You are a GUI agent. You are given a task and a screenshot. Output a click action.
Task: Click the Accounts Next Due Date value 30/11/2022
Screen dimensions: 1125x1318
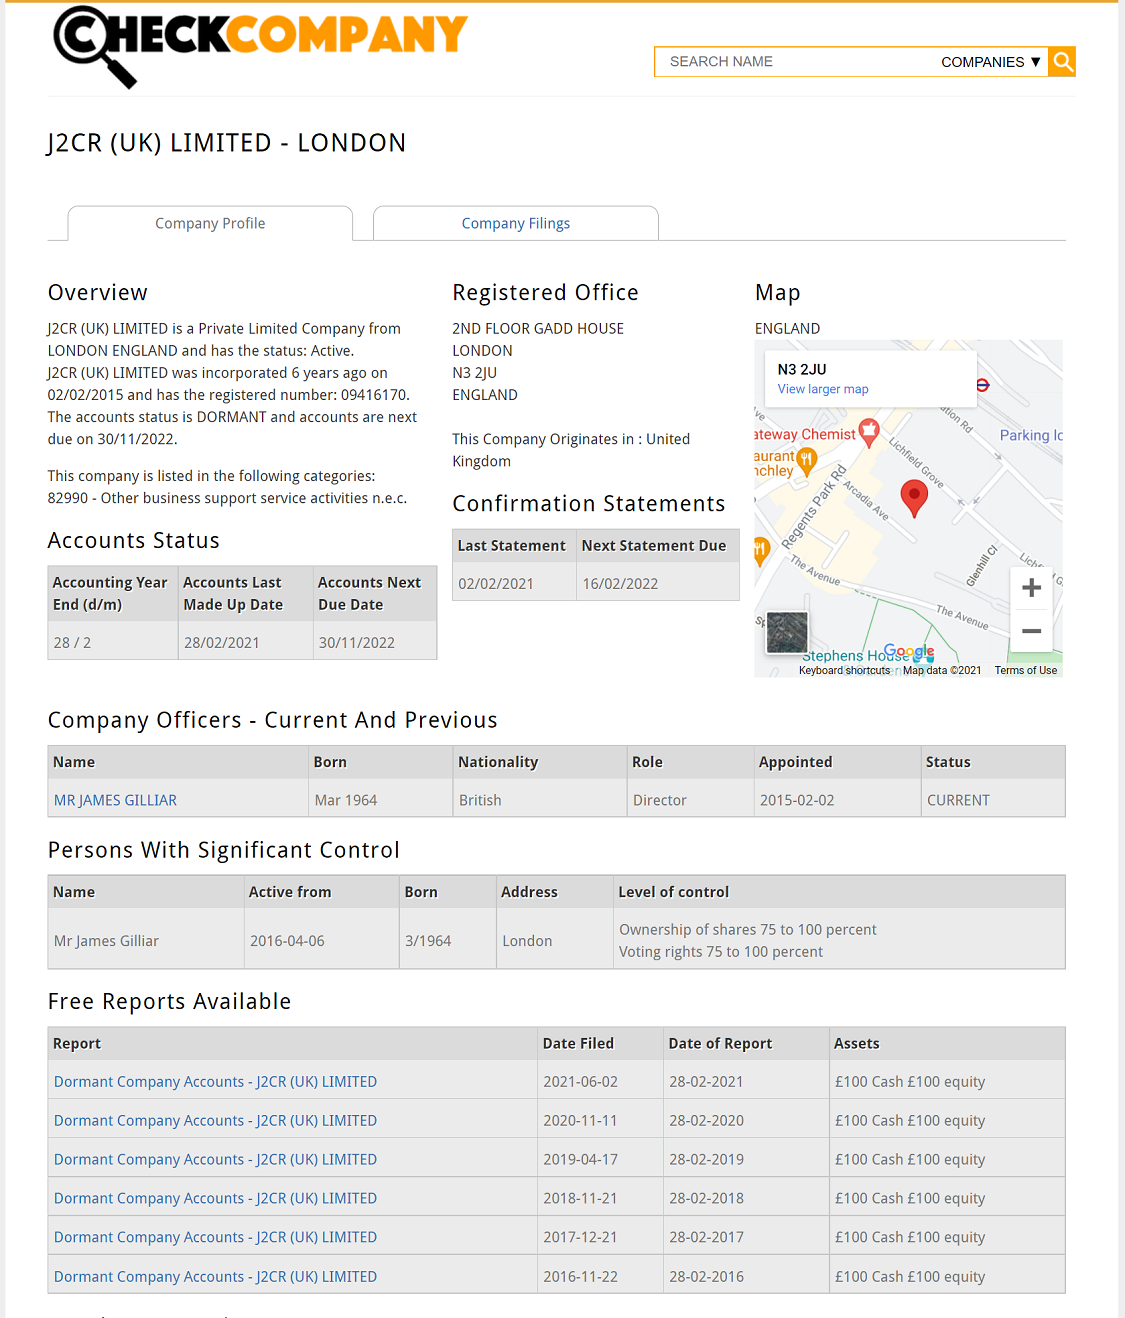point(356,643)
